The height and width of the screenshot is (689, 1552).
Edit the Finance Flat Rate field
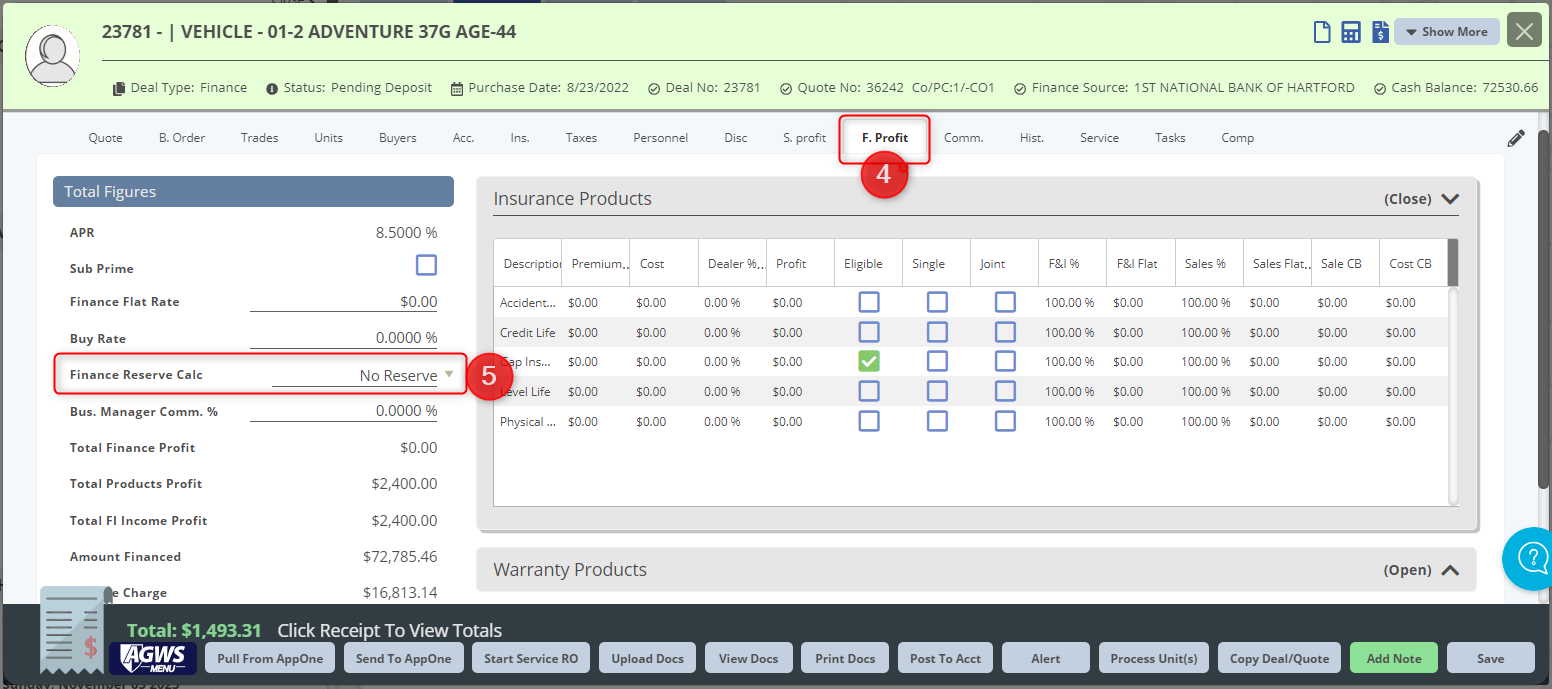343,302
